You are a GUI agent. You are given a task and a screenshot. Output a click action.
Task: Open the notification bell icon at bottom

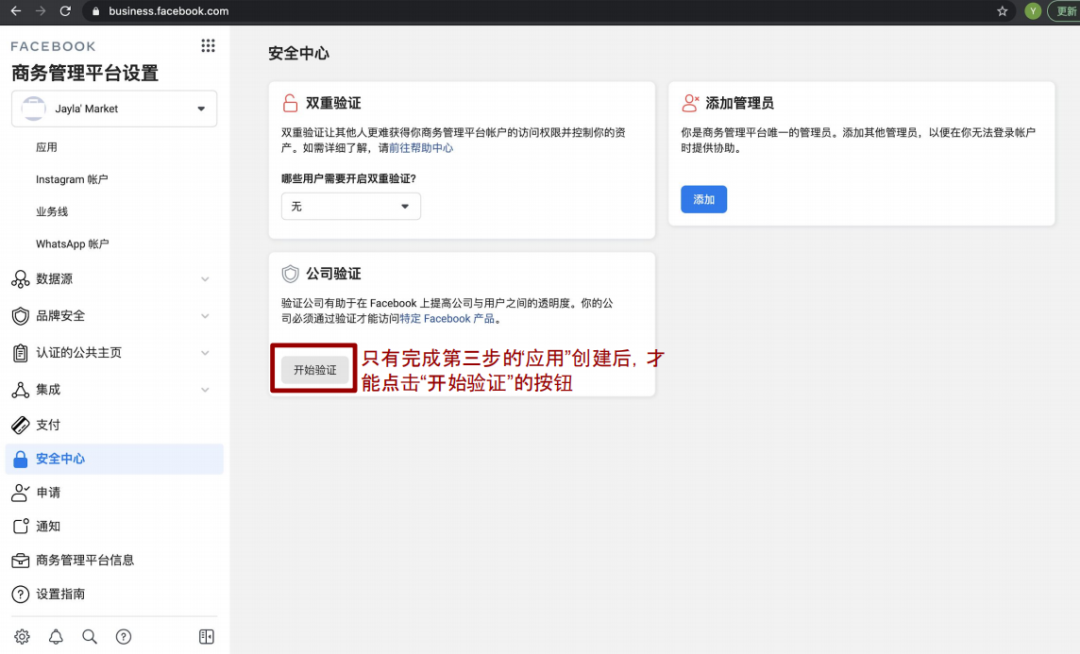pyautogui.click(x=56, y=636)
